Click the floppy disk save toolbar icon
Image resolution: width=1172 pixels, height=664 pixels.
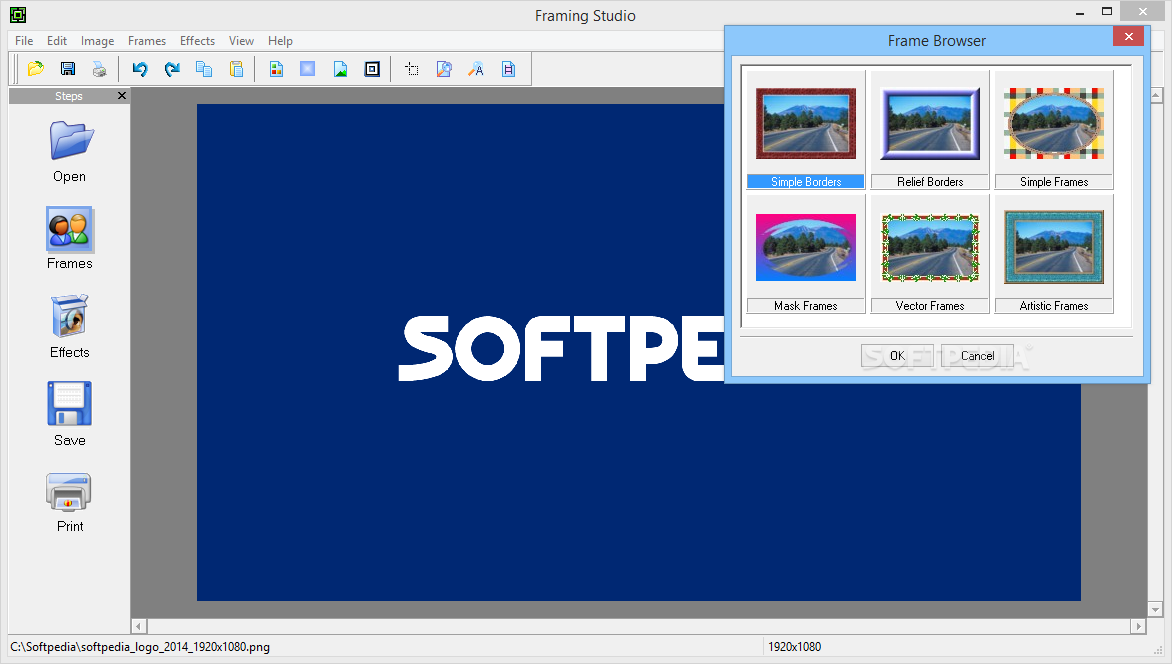[67, 69]
